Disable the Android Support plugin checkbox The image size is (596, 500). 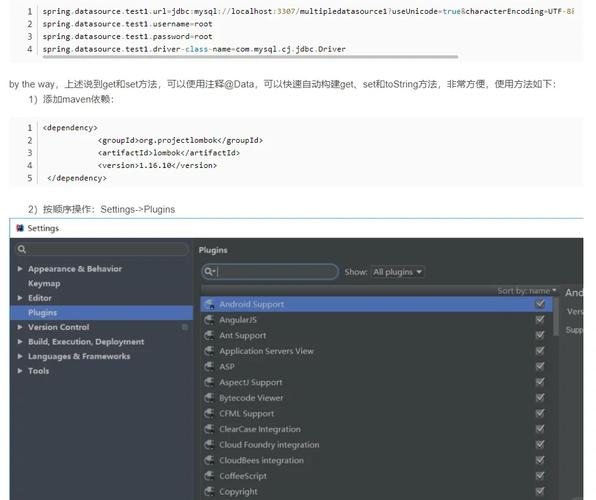pyautogui.click(x=540, y=304)
